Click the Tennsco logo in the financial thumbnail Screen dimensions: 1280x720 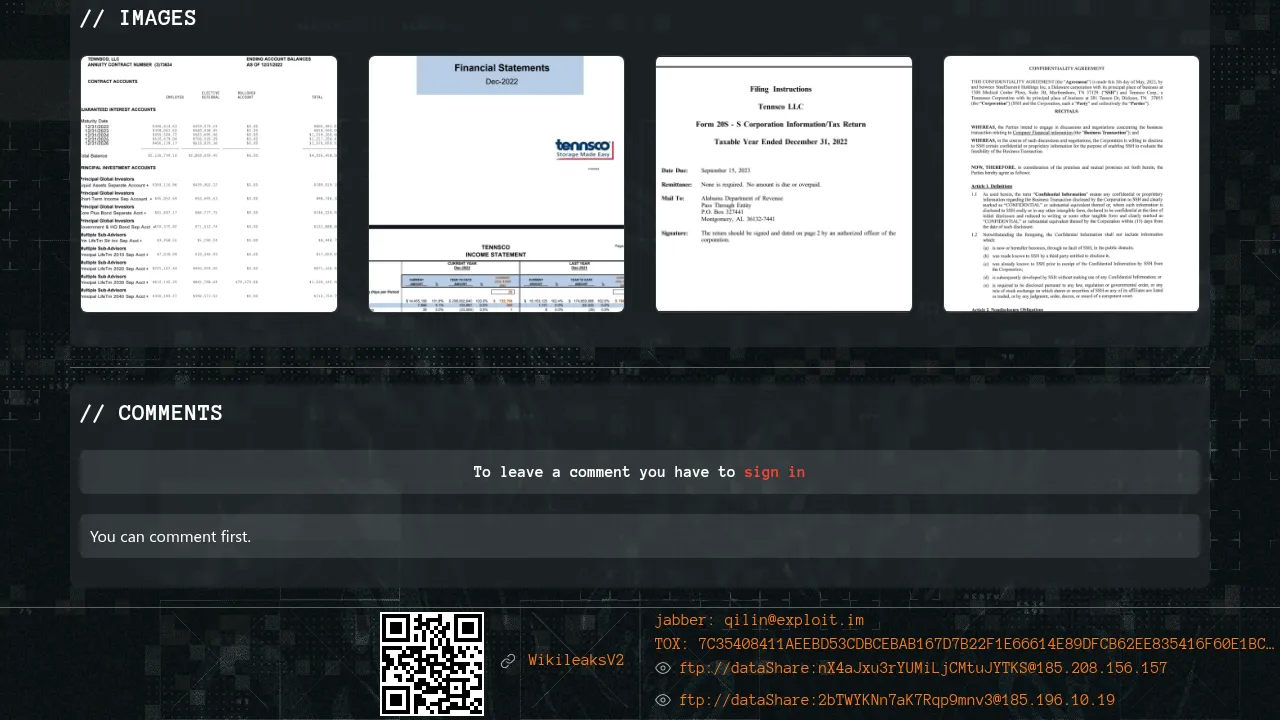pyautogui.click(x=583, y=150)
